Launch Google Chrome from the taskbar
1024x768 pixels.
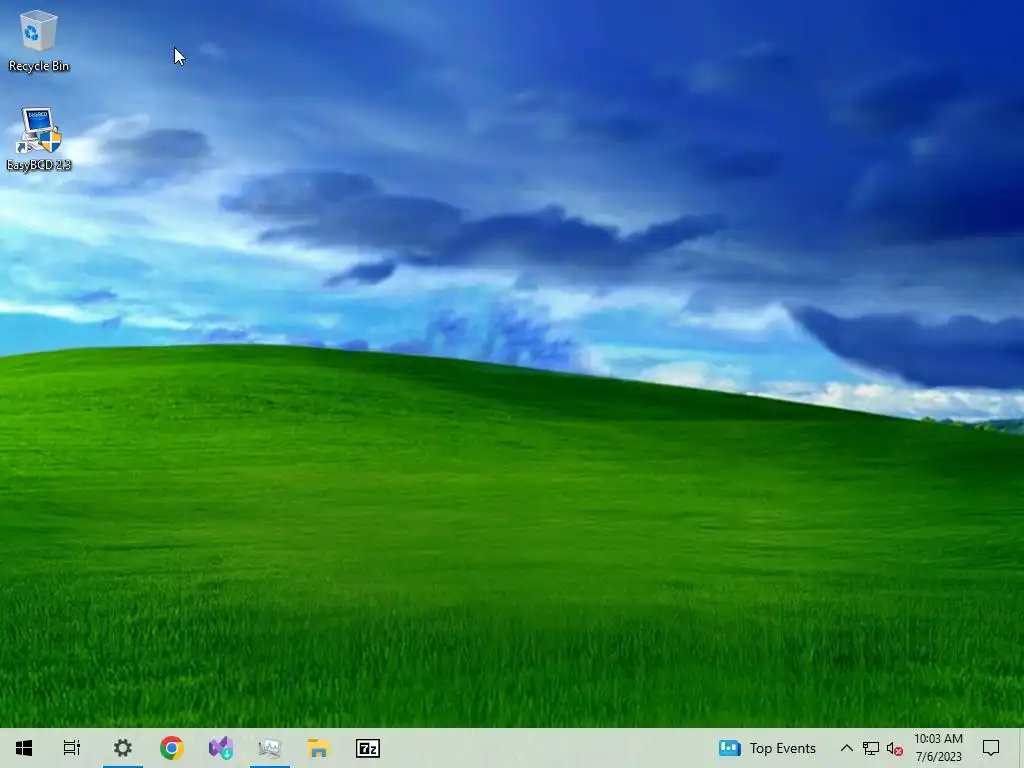click(x=172, y=748)
